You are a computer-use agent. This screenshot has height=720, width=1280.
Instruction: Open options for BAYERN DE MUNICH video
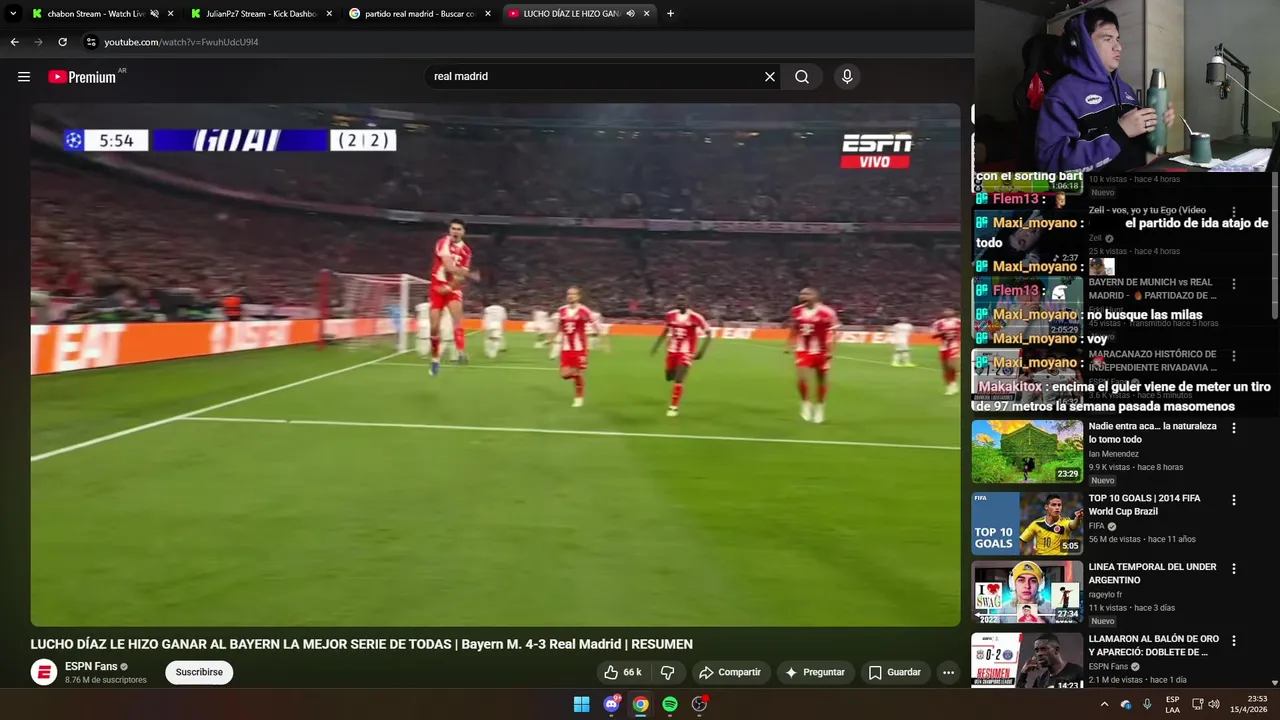1233,284
